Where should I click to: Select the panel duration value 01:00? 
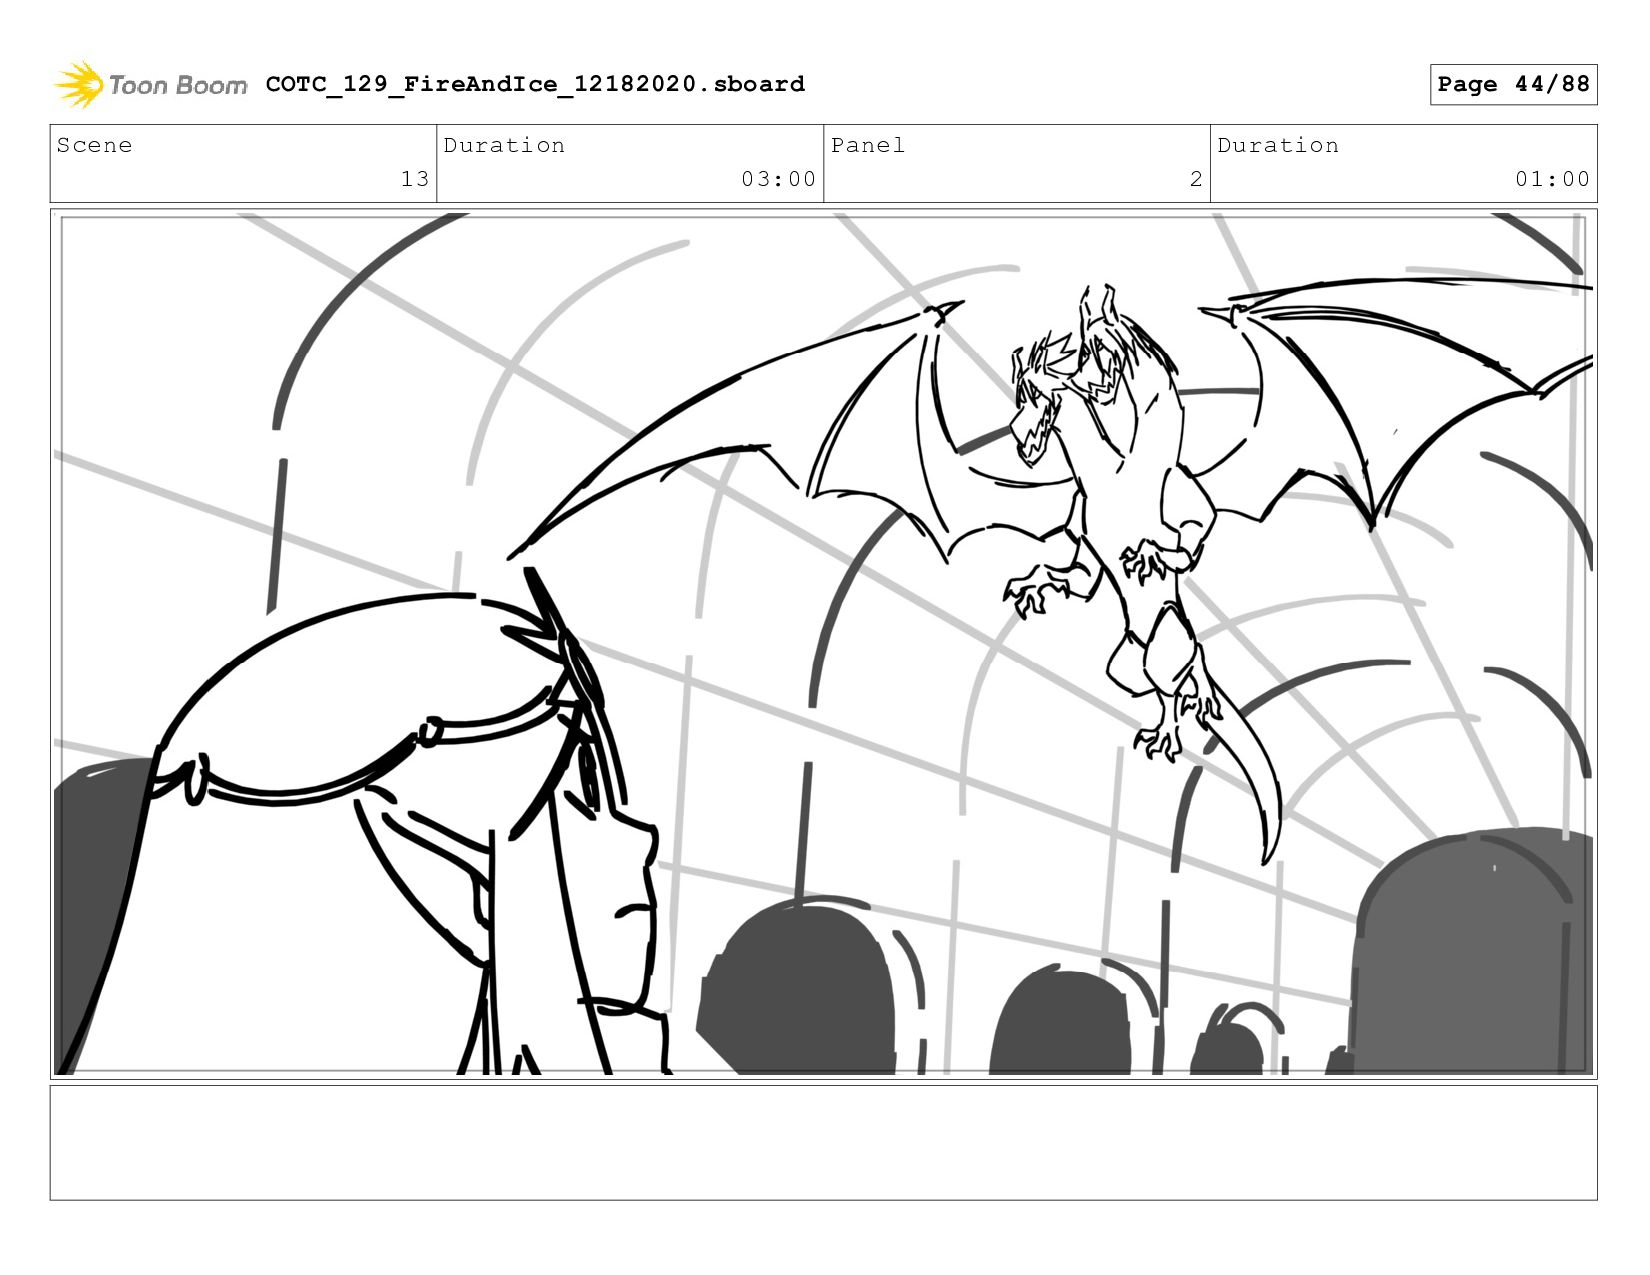tap(1552, 179)
